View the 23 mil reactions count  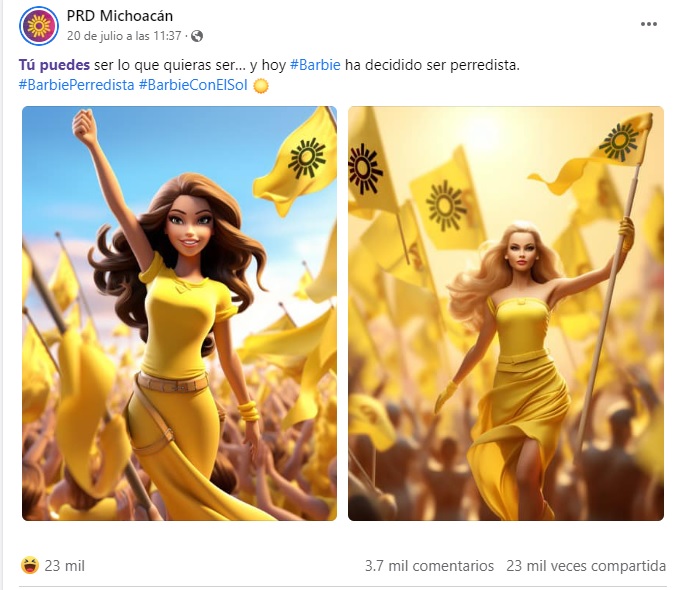pos(65,565)
